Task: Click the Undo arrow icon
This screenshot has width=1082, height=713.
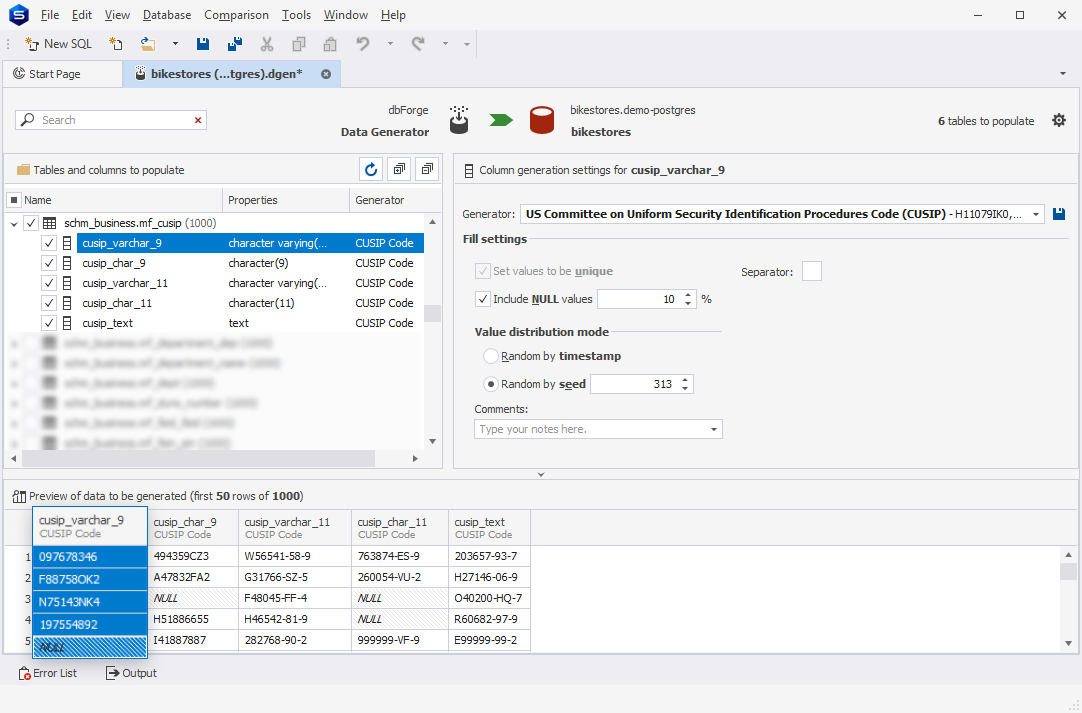Action: 363,43
